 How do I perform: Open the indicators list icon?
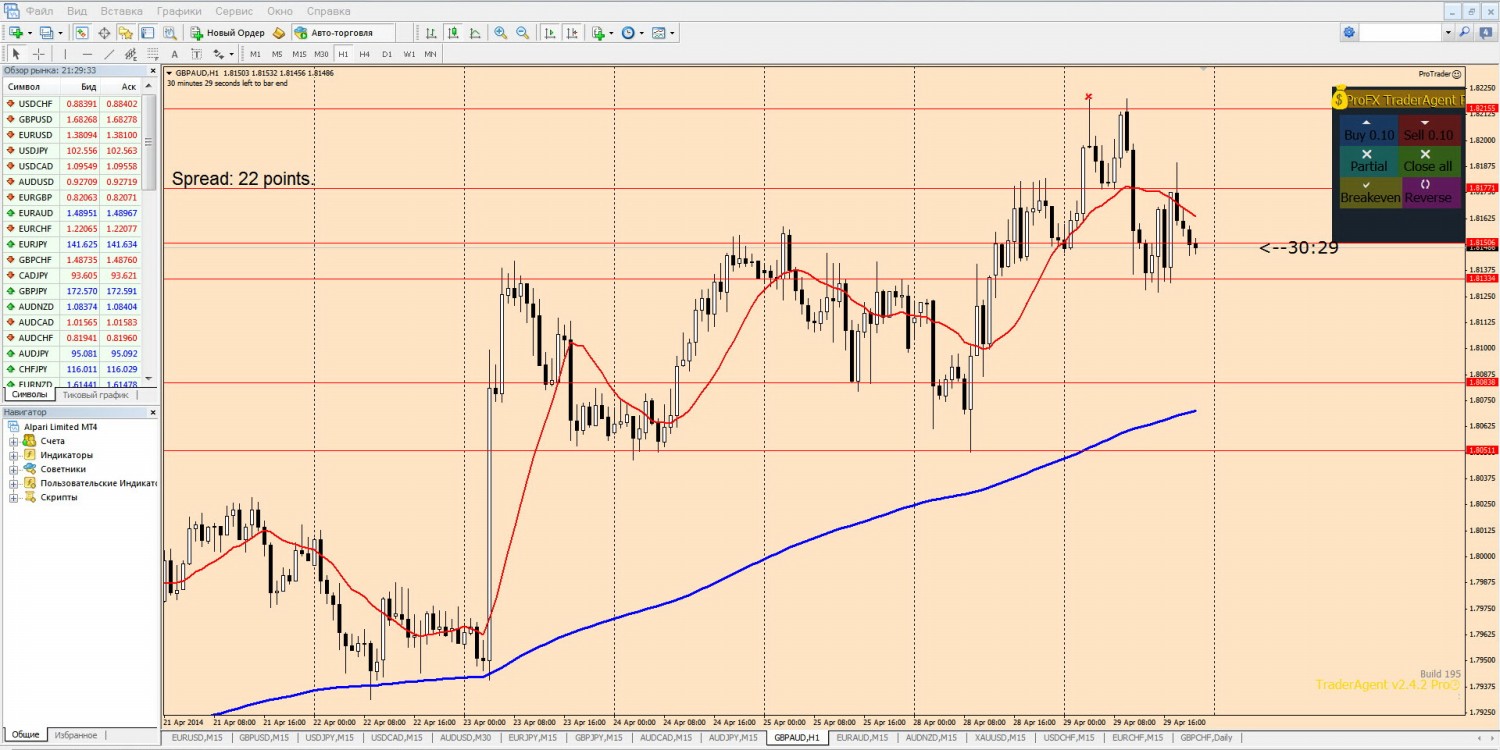(x=598, y=33)
